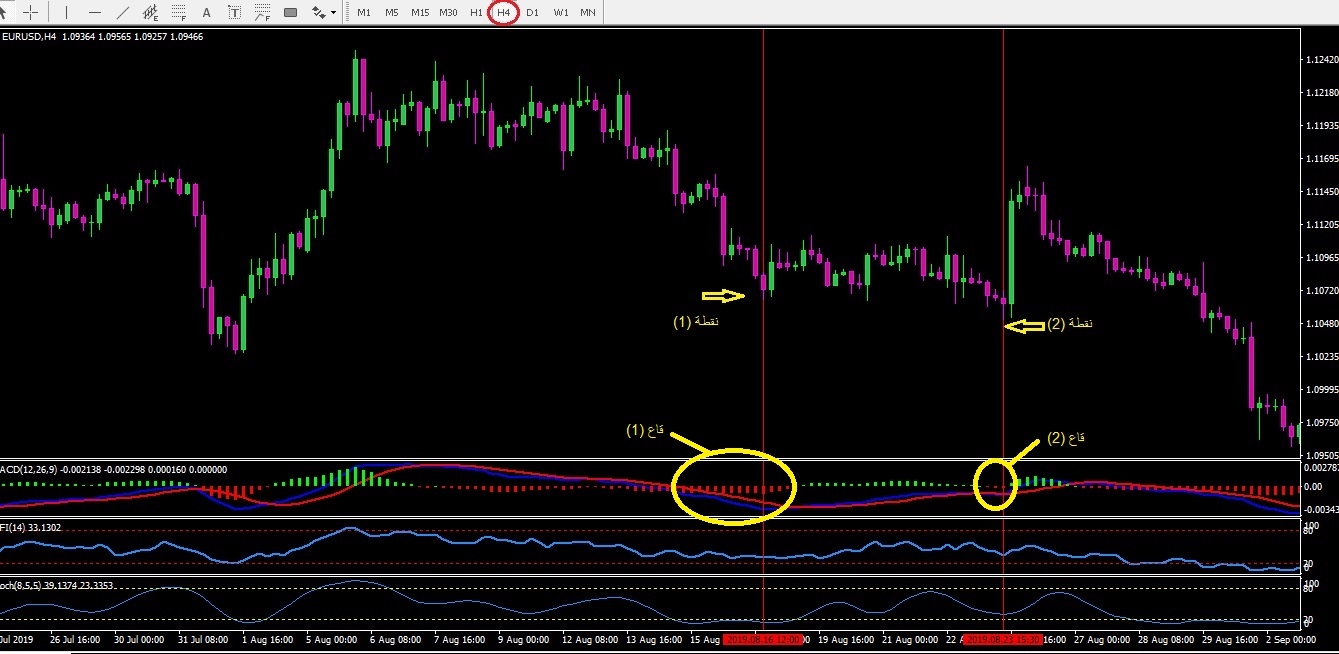
Task: Switch to D1 timeframe
Action: tap(532, 13)
